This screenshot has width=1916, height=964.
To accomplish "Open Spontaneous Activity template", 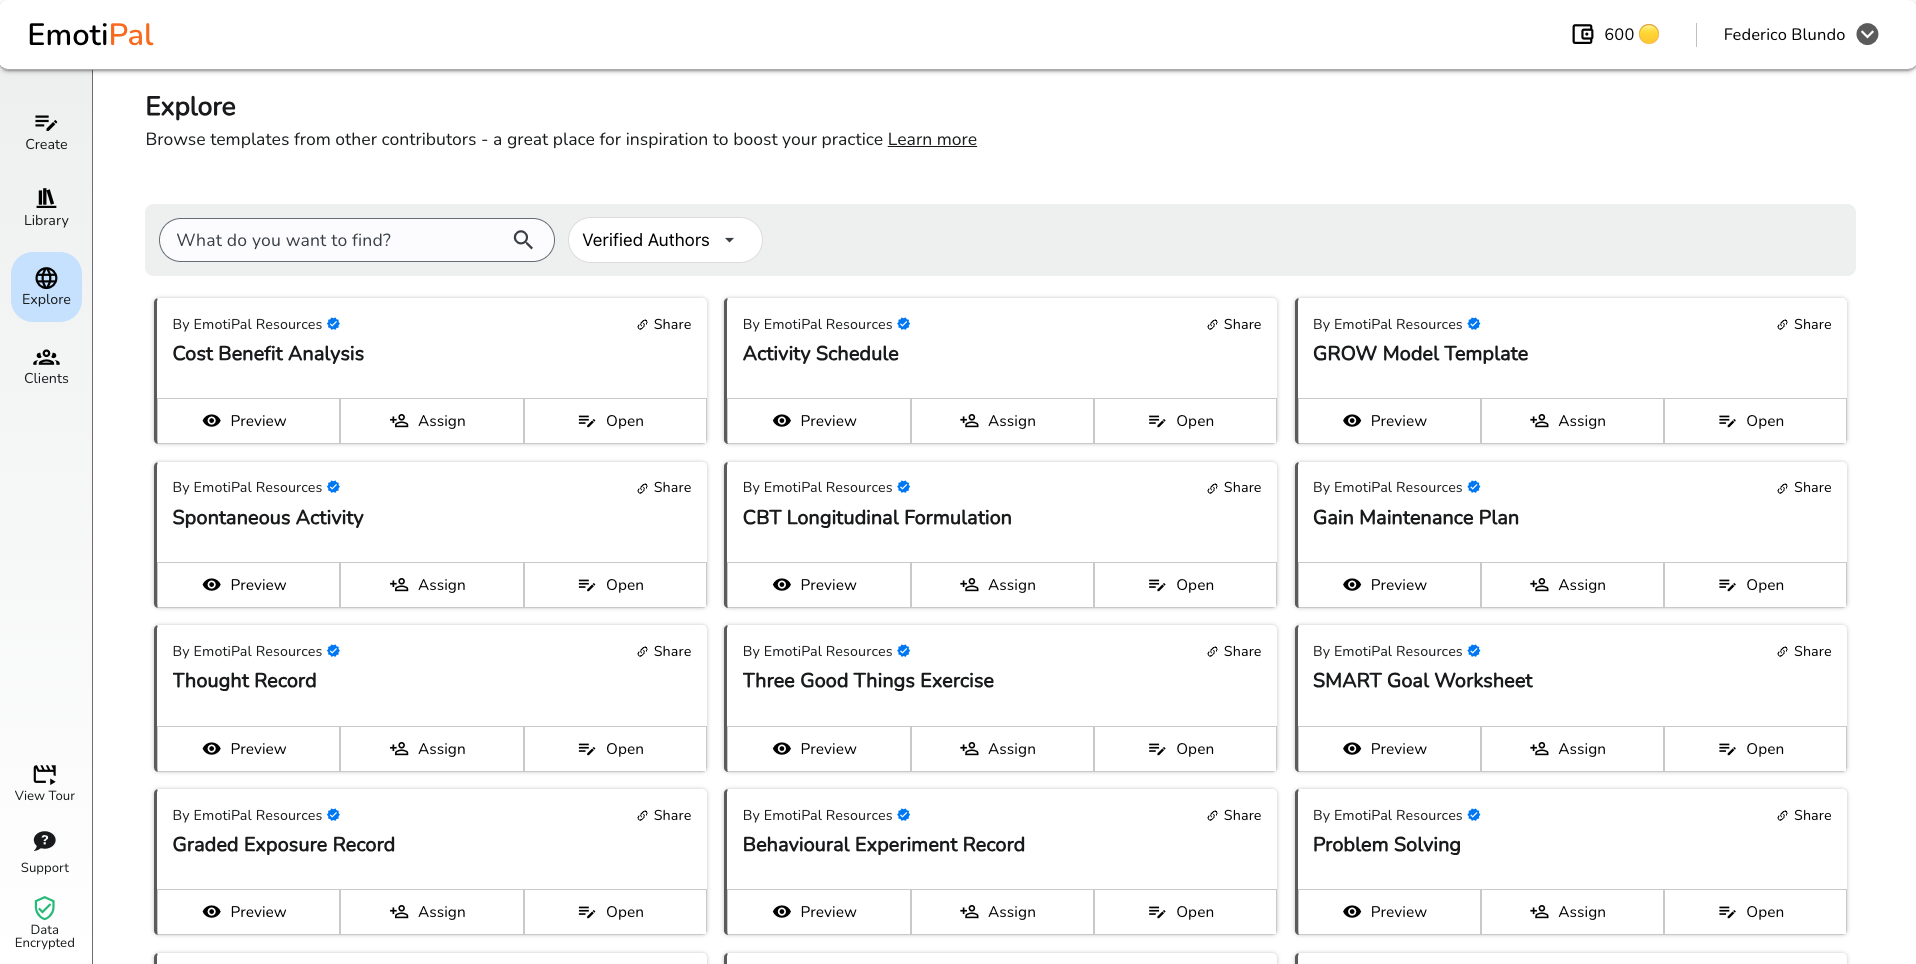I will coord(615,585).
